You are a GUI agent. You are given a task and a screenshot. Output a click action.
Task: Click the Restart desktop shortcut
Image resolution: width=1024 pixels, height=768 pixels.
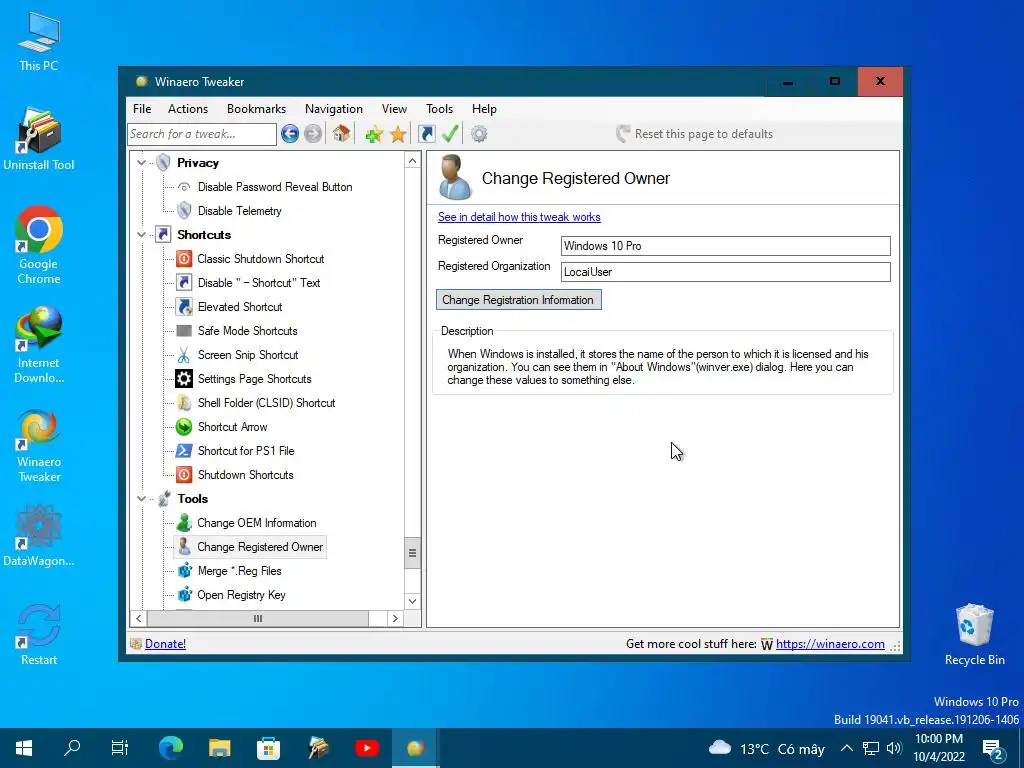(39, 635)
